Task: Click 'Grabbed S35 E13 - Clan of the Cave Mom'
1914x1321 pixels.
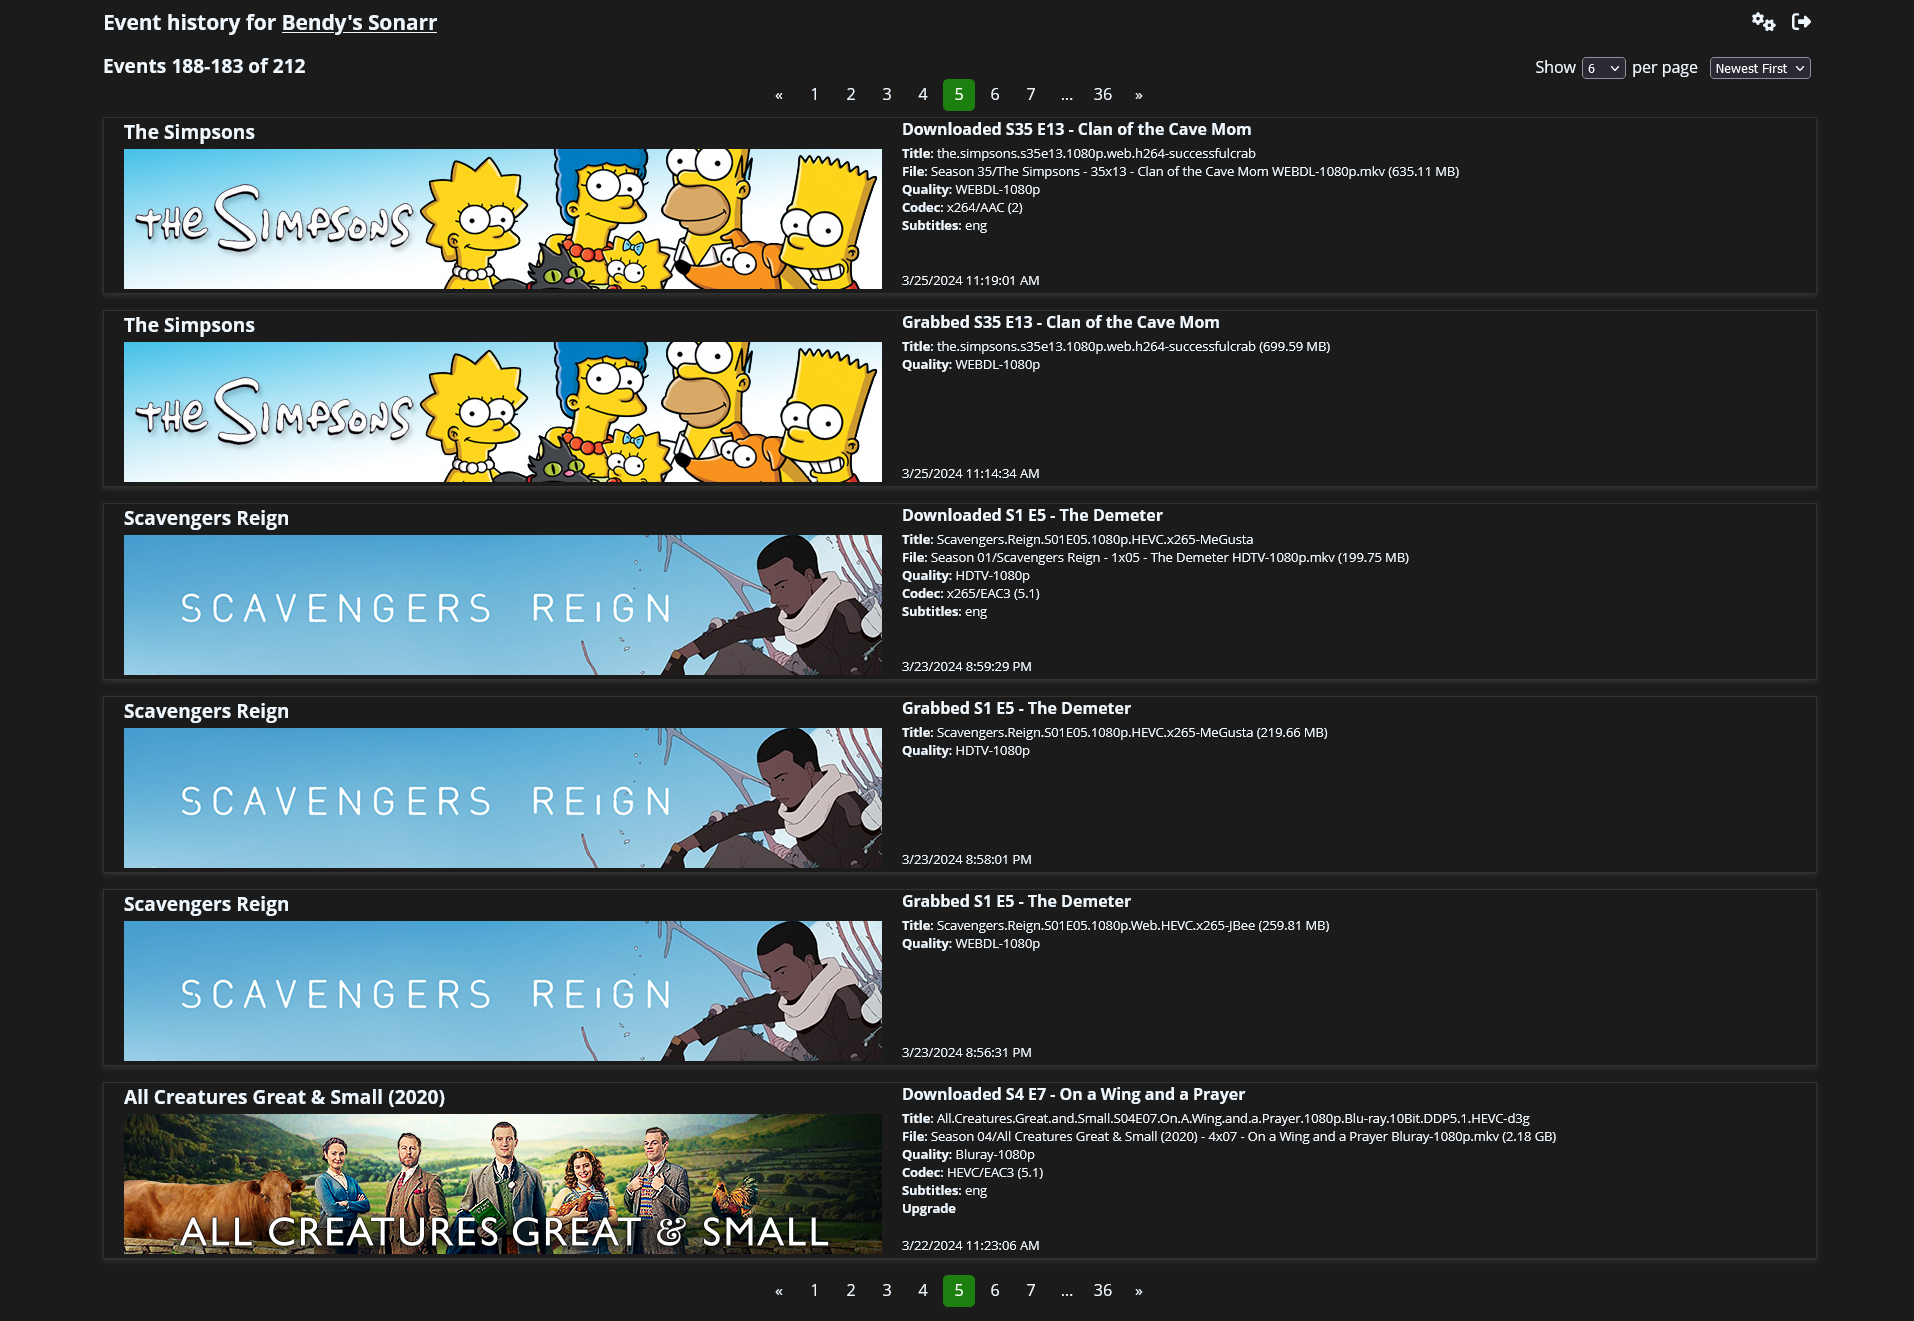Action: tap(1060, 322)
